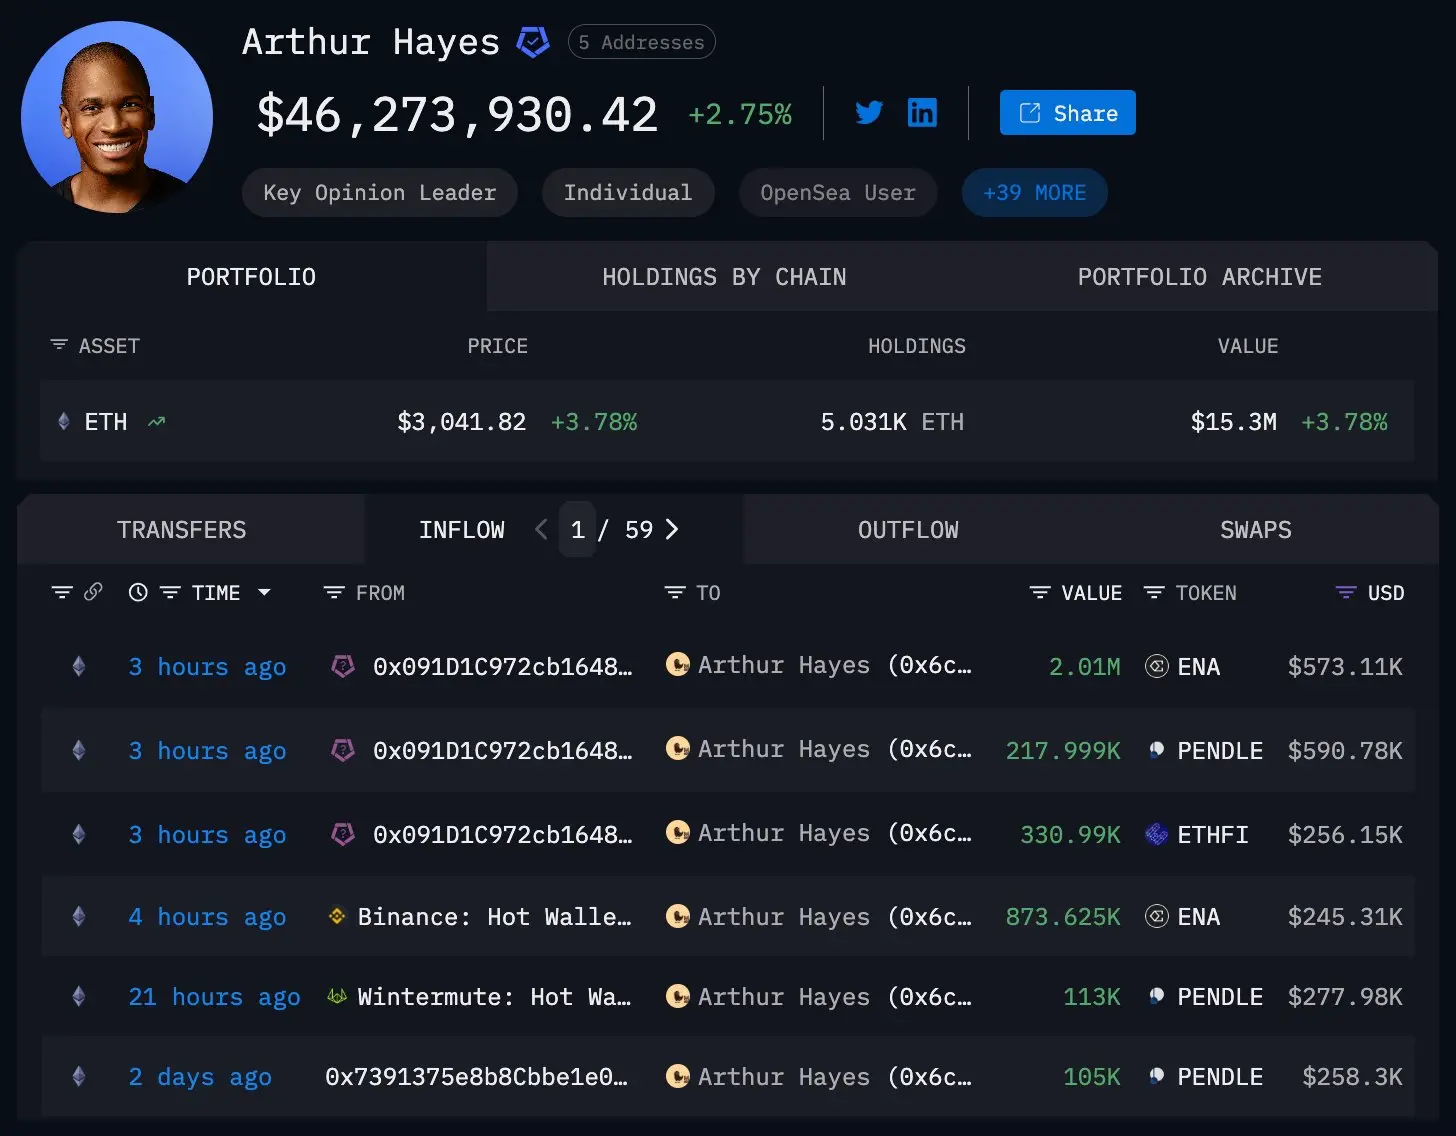This screenshot has width=1456, height=1136.
Task: Select the TRANSFERS tab
Action: pyautogui.click(x=181, y=530)
